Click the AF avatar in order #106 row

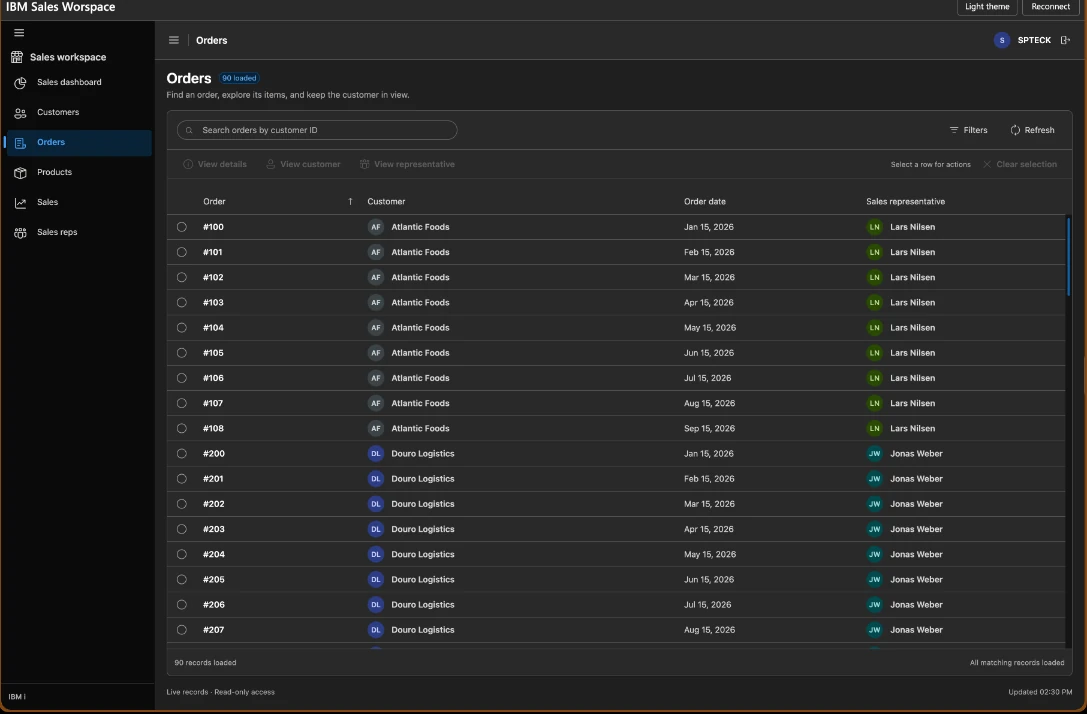[376, 378]
